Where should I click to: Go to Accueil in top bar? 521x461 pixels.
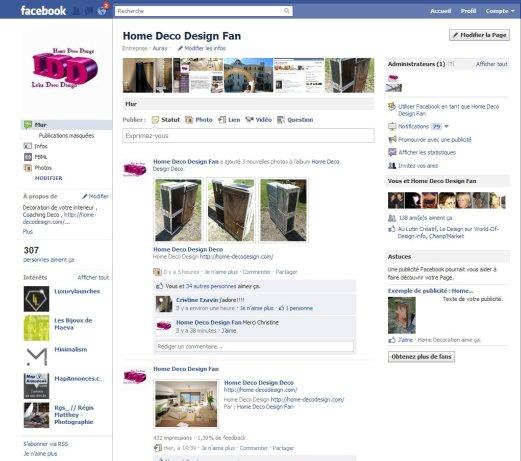coord(440,11)
